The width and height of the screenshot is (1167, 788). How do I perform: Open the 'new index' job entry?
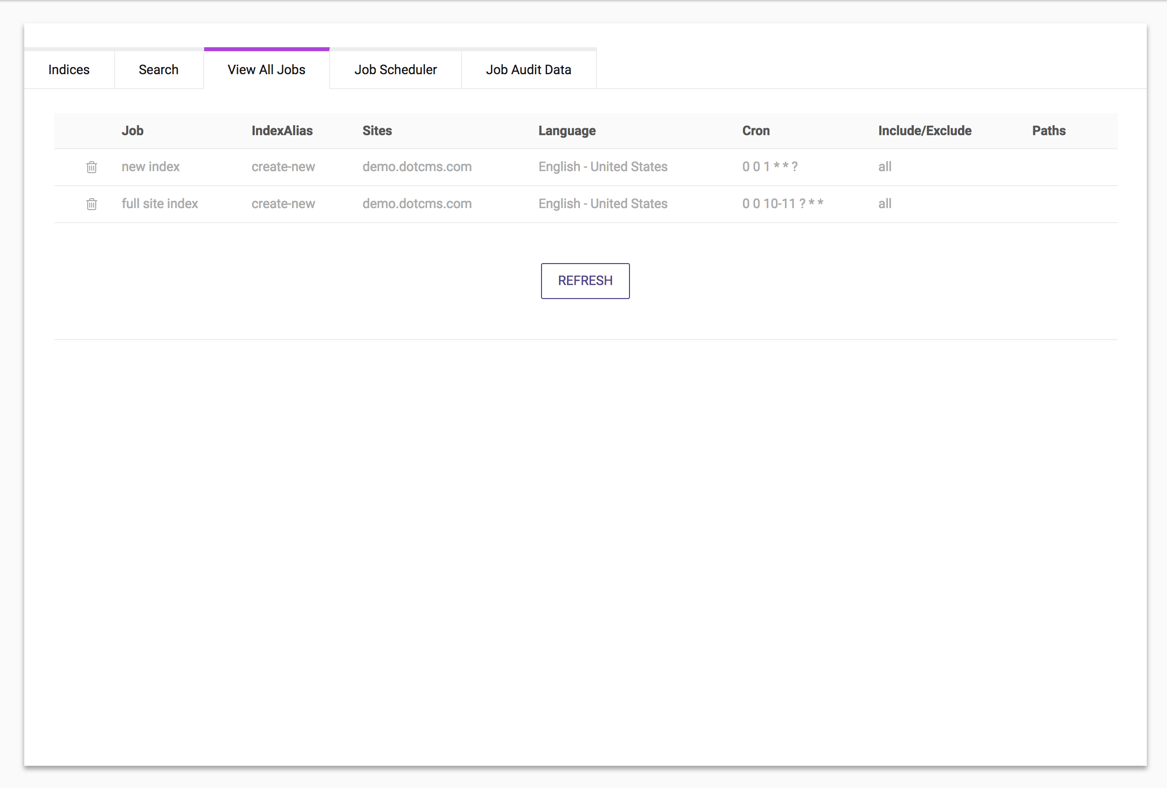150,167
